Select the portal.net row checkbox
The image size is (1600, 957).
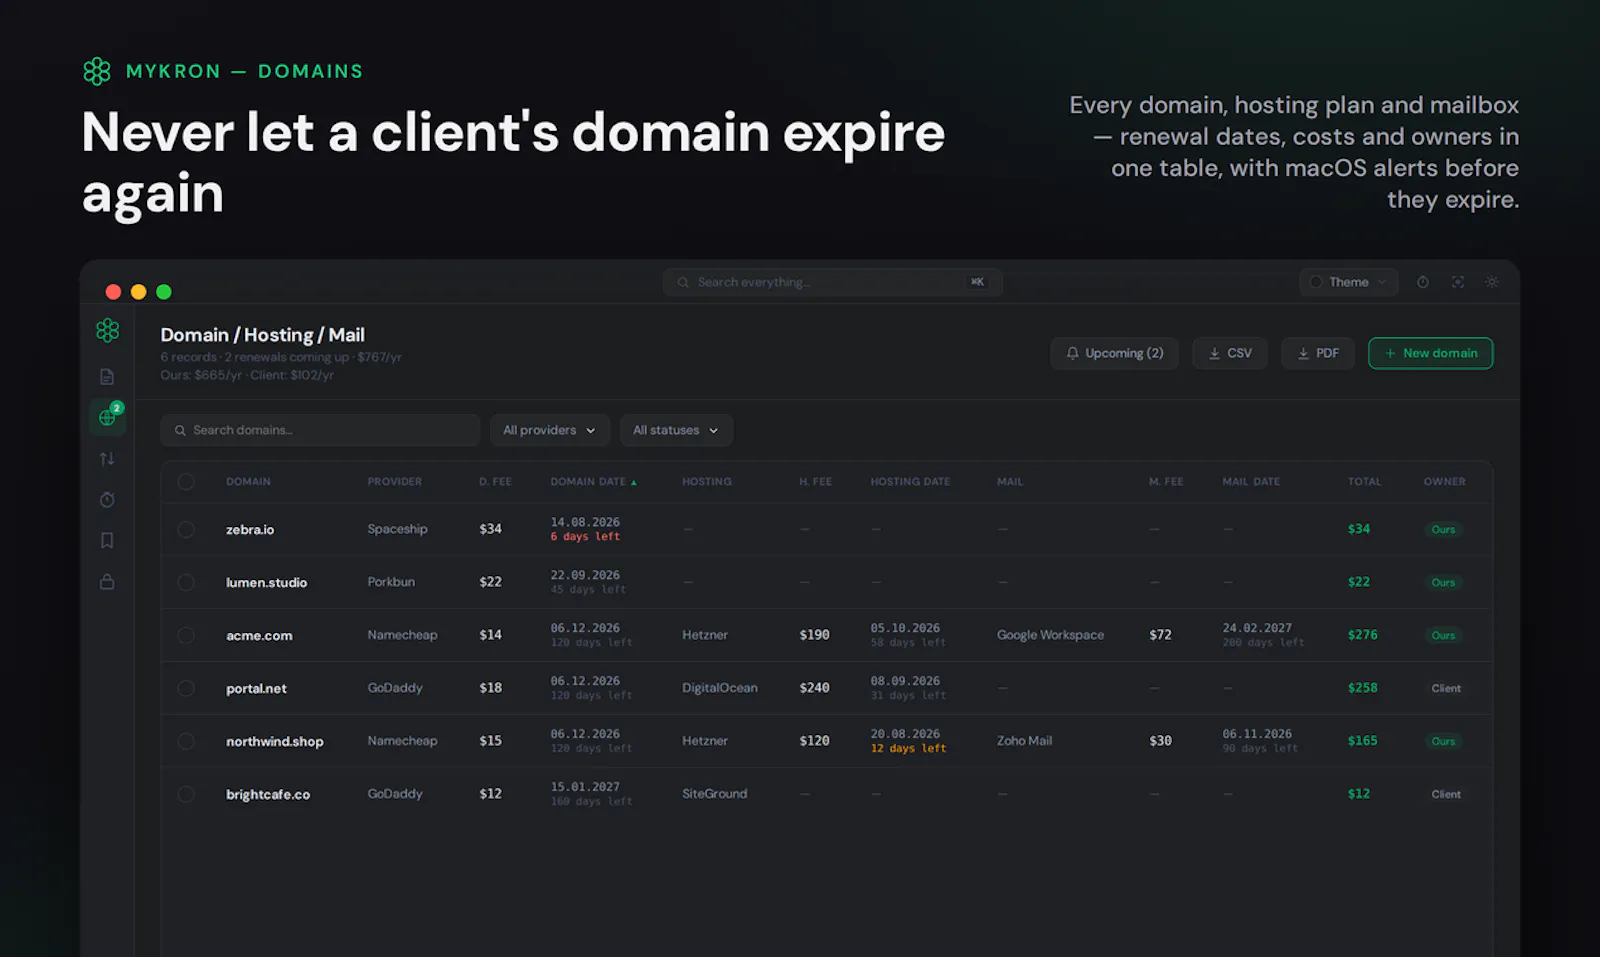coord(186,688)
